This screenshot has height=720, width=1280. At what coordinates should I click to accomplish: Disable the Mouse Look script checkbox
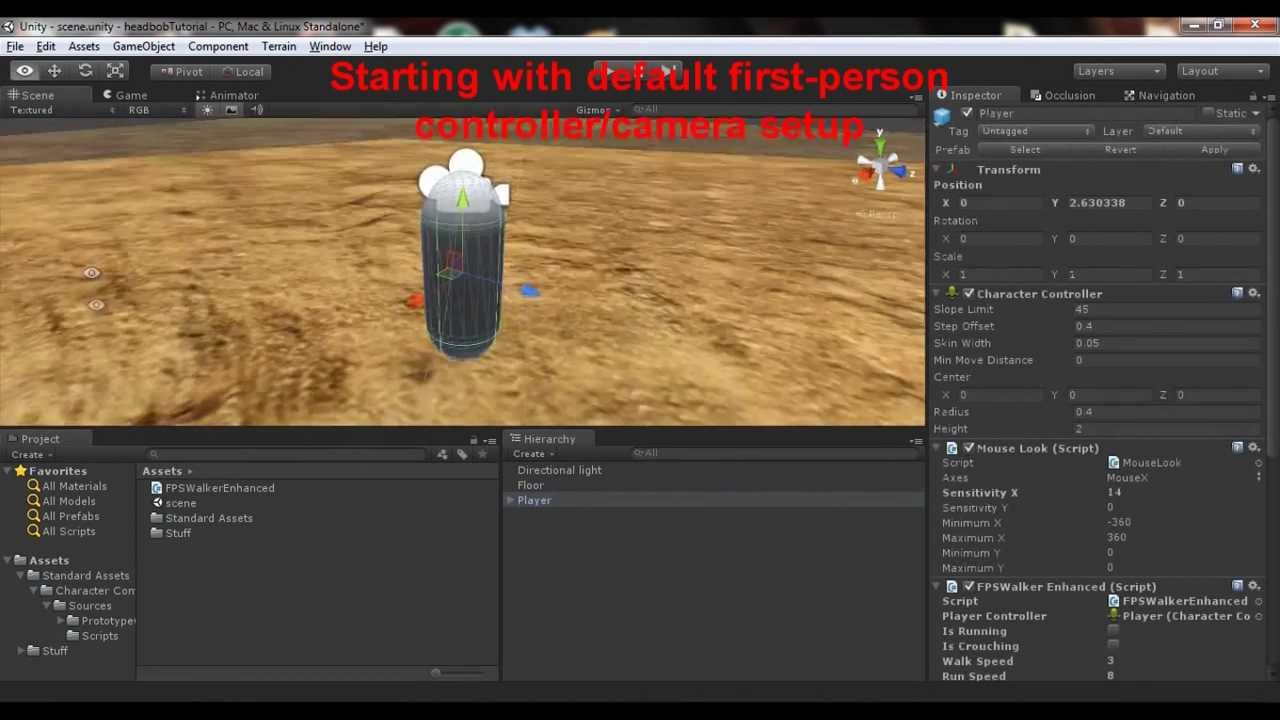(x=968, y=448)
